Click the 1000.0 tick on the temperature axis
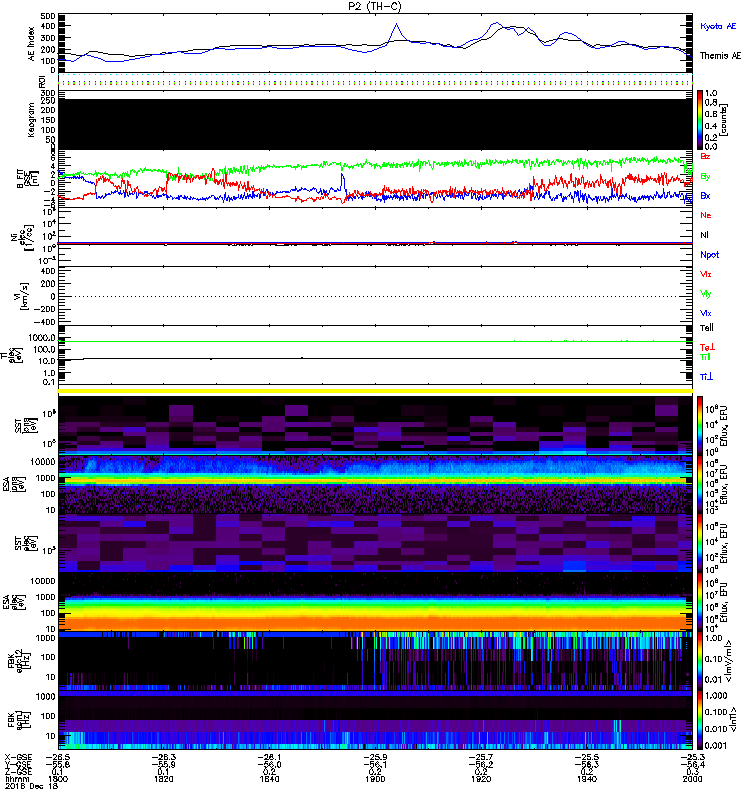This screenshot has width=750, height=800. [x=42, y=338]
